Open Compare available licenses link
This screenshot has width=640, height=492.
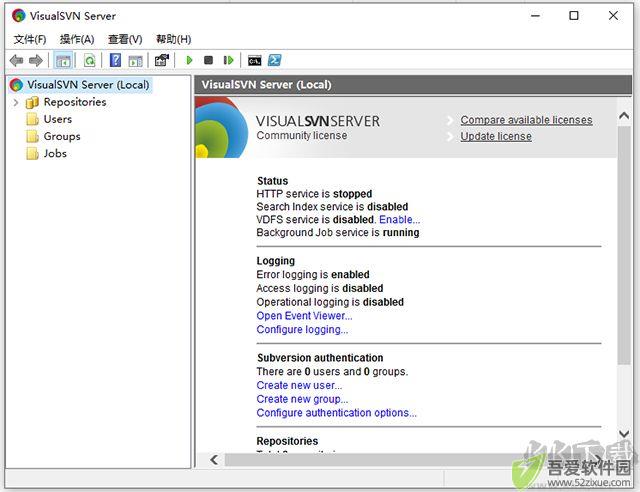point(527,120)
